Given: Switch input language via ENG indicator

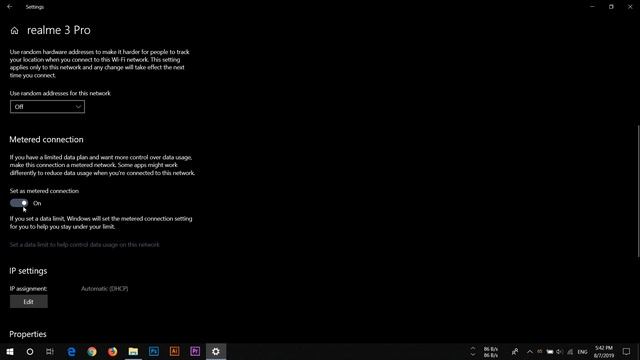Looking at the screenshot, I should 582,351.
